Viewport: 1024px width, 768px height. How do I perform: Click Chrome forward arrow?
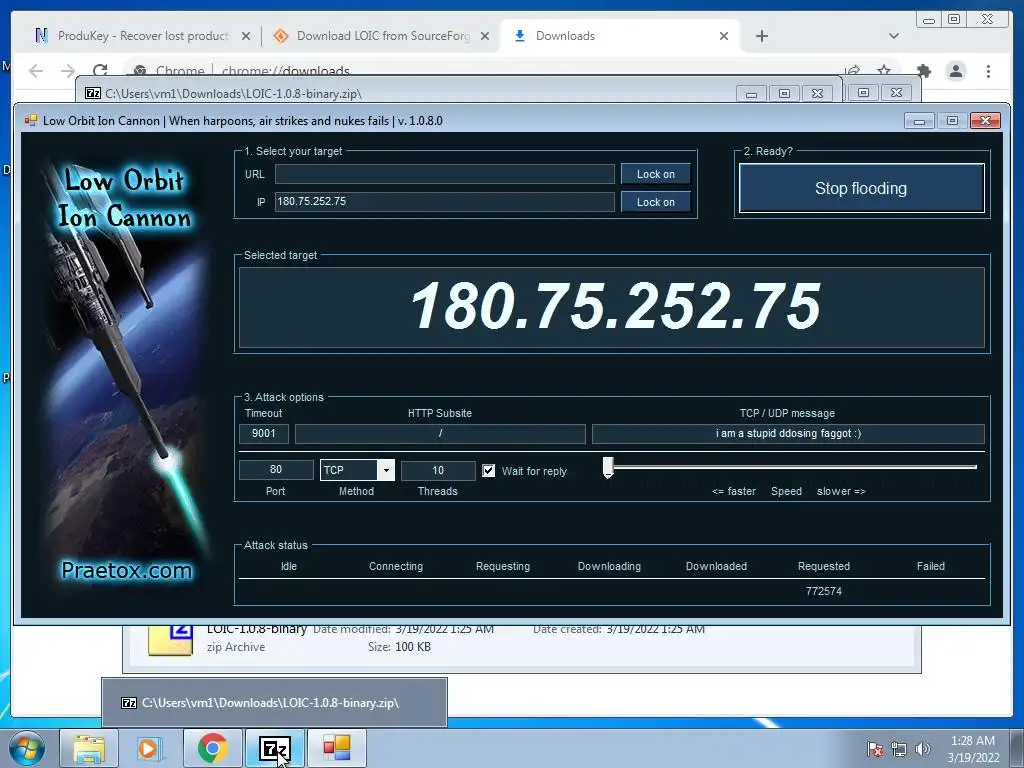[x=68, y=71]
